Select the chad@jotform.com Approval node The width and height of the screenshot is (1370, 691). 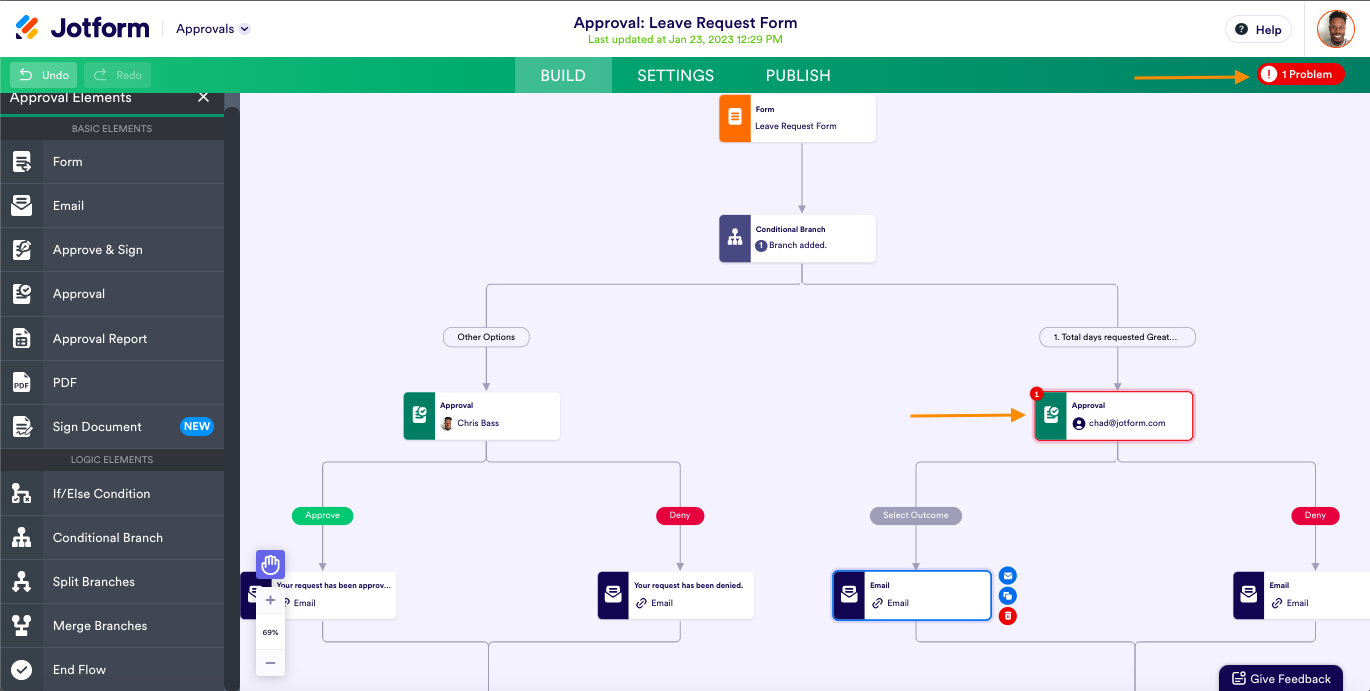[x=1114, y=415]
